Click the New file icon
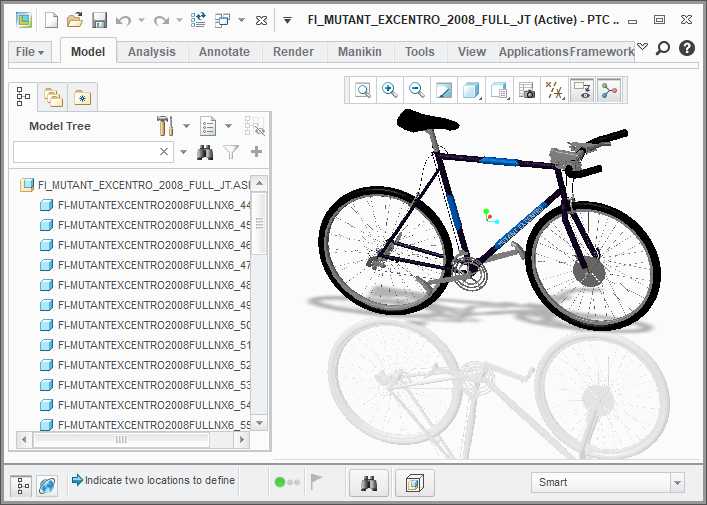 click(x=51, y=20)
